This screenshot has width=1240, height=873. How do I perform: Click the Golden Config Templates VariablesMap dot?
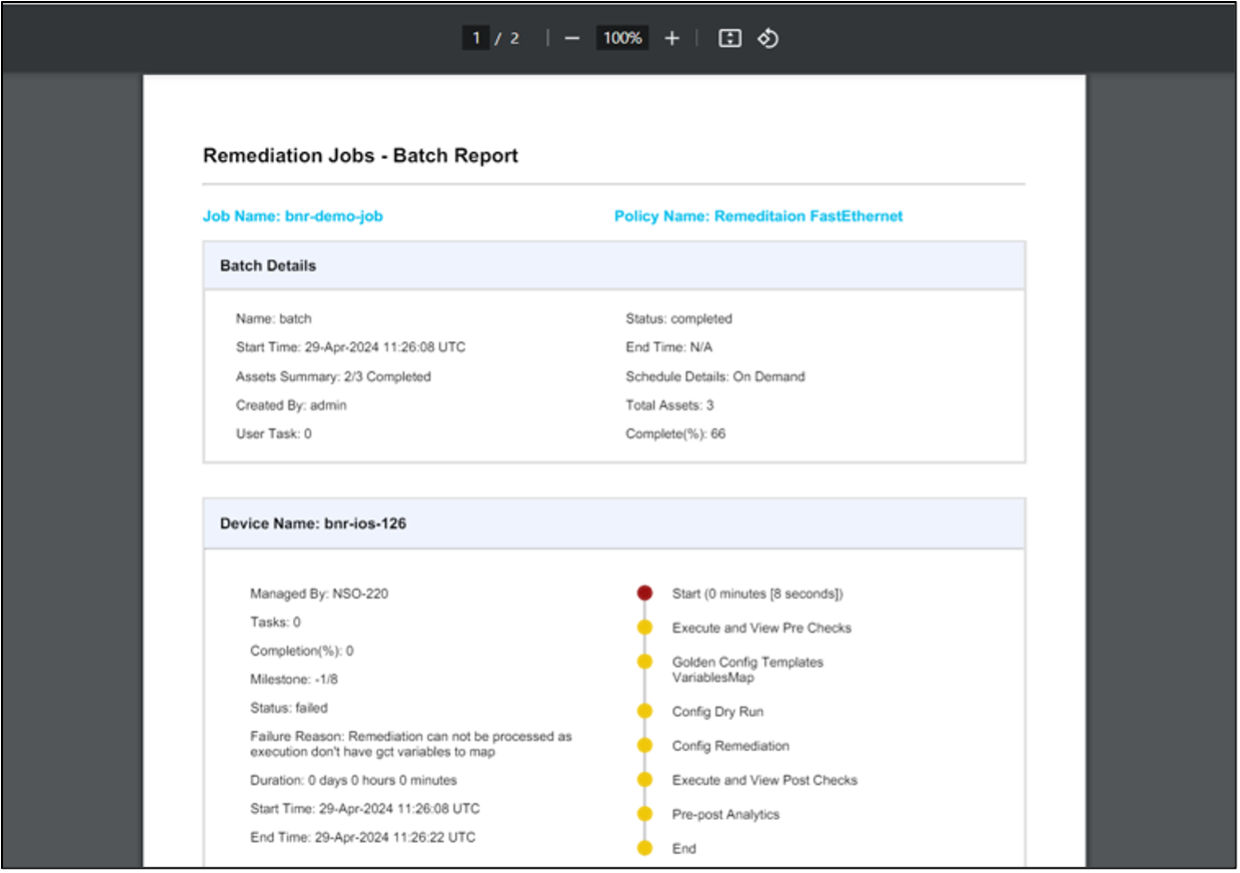click(x=645, y=662)
